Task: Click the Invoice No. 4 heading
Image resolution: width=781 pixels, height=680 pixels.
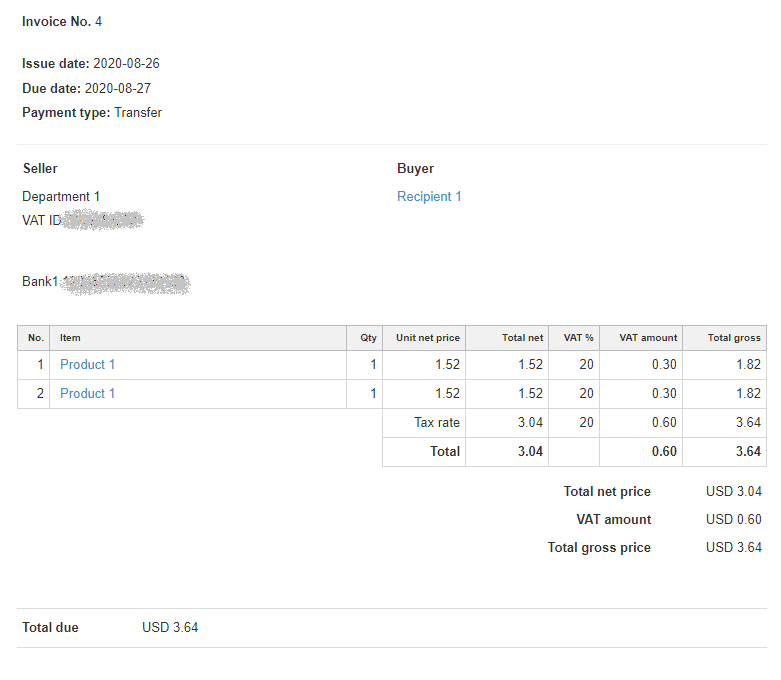Action: [x=62, y=21]
